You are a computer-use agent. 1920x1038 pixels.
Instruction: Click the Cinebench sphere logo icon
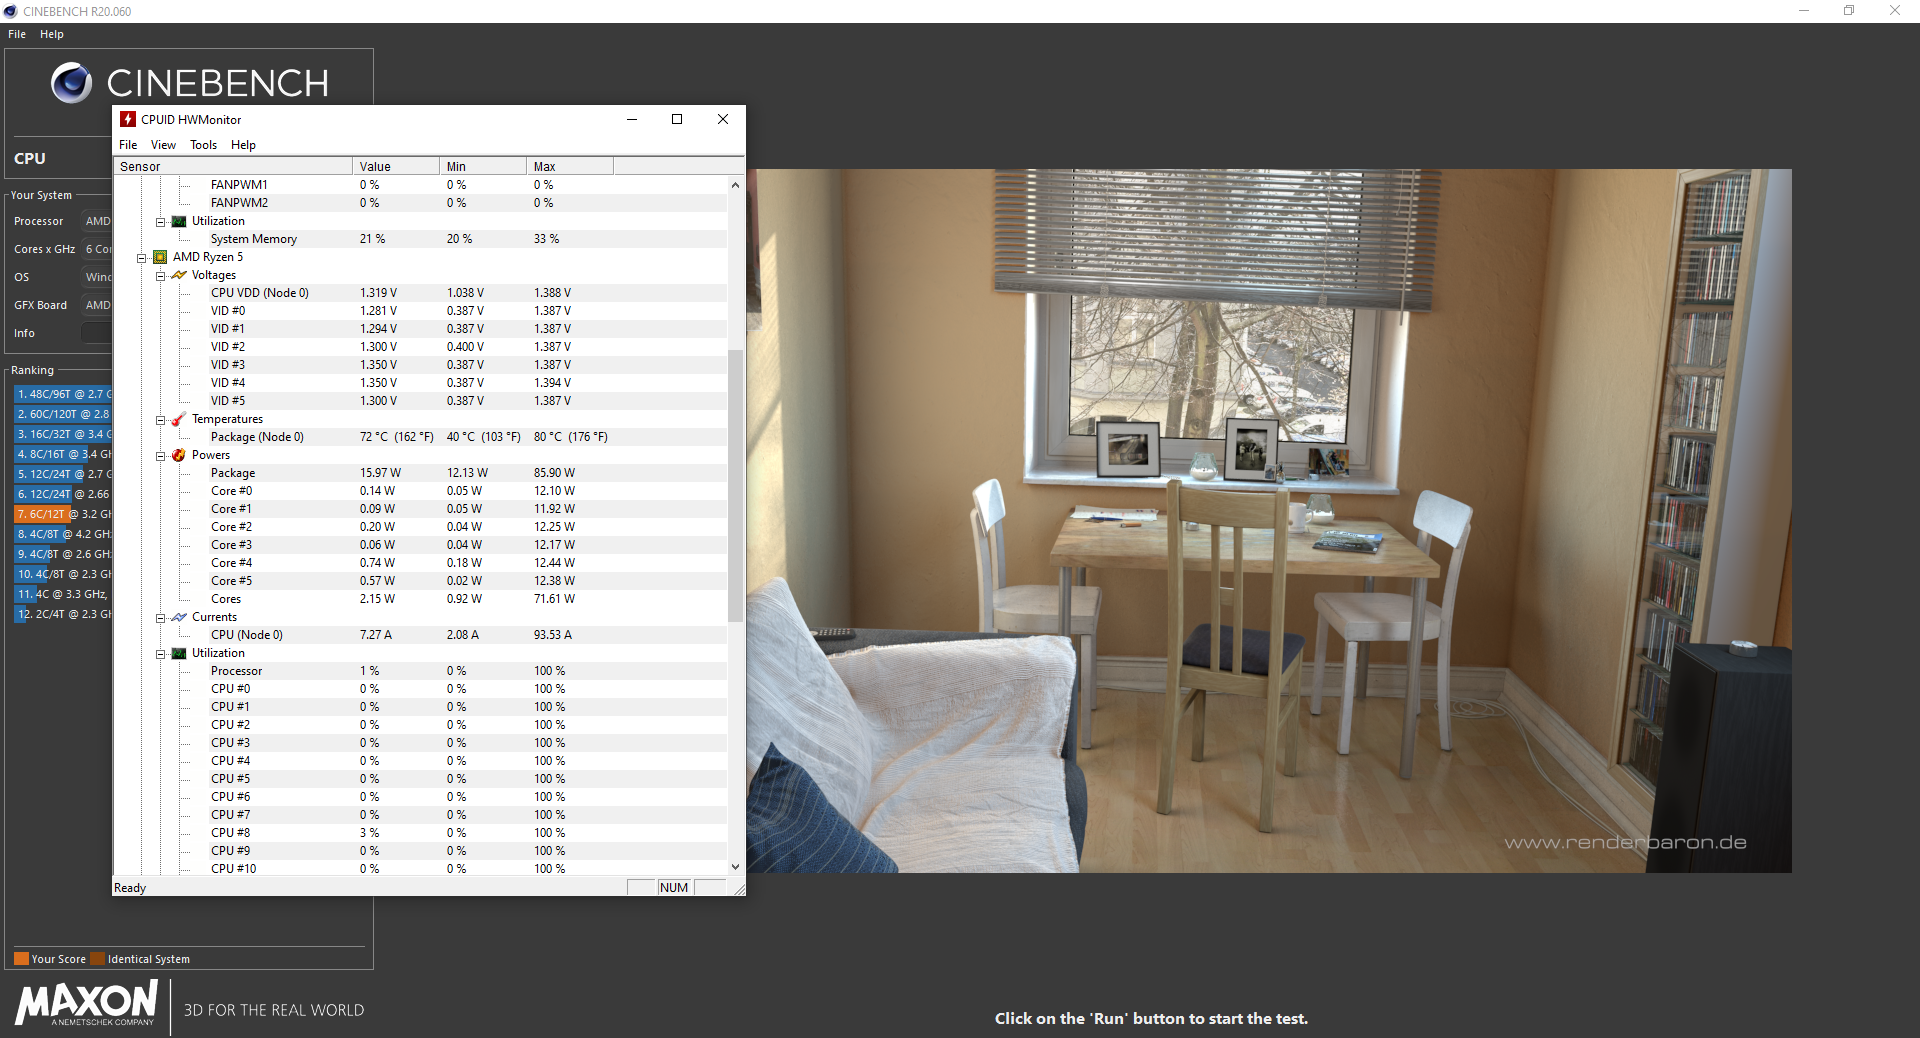coord(71,83)
